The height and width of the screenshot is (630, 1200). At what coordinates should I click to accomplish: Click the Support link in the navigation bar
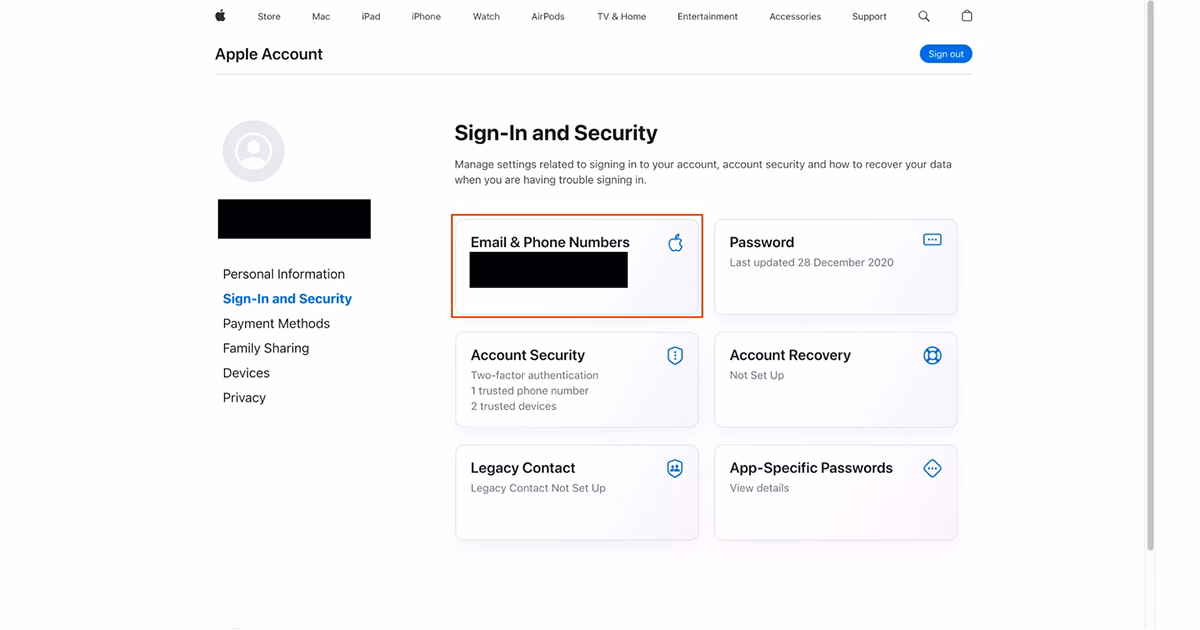(869, 16)
